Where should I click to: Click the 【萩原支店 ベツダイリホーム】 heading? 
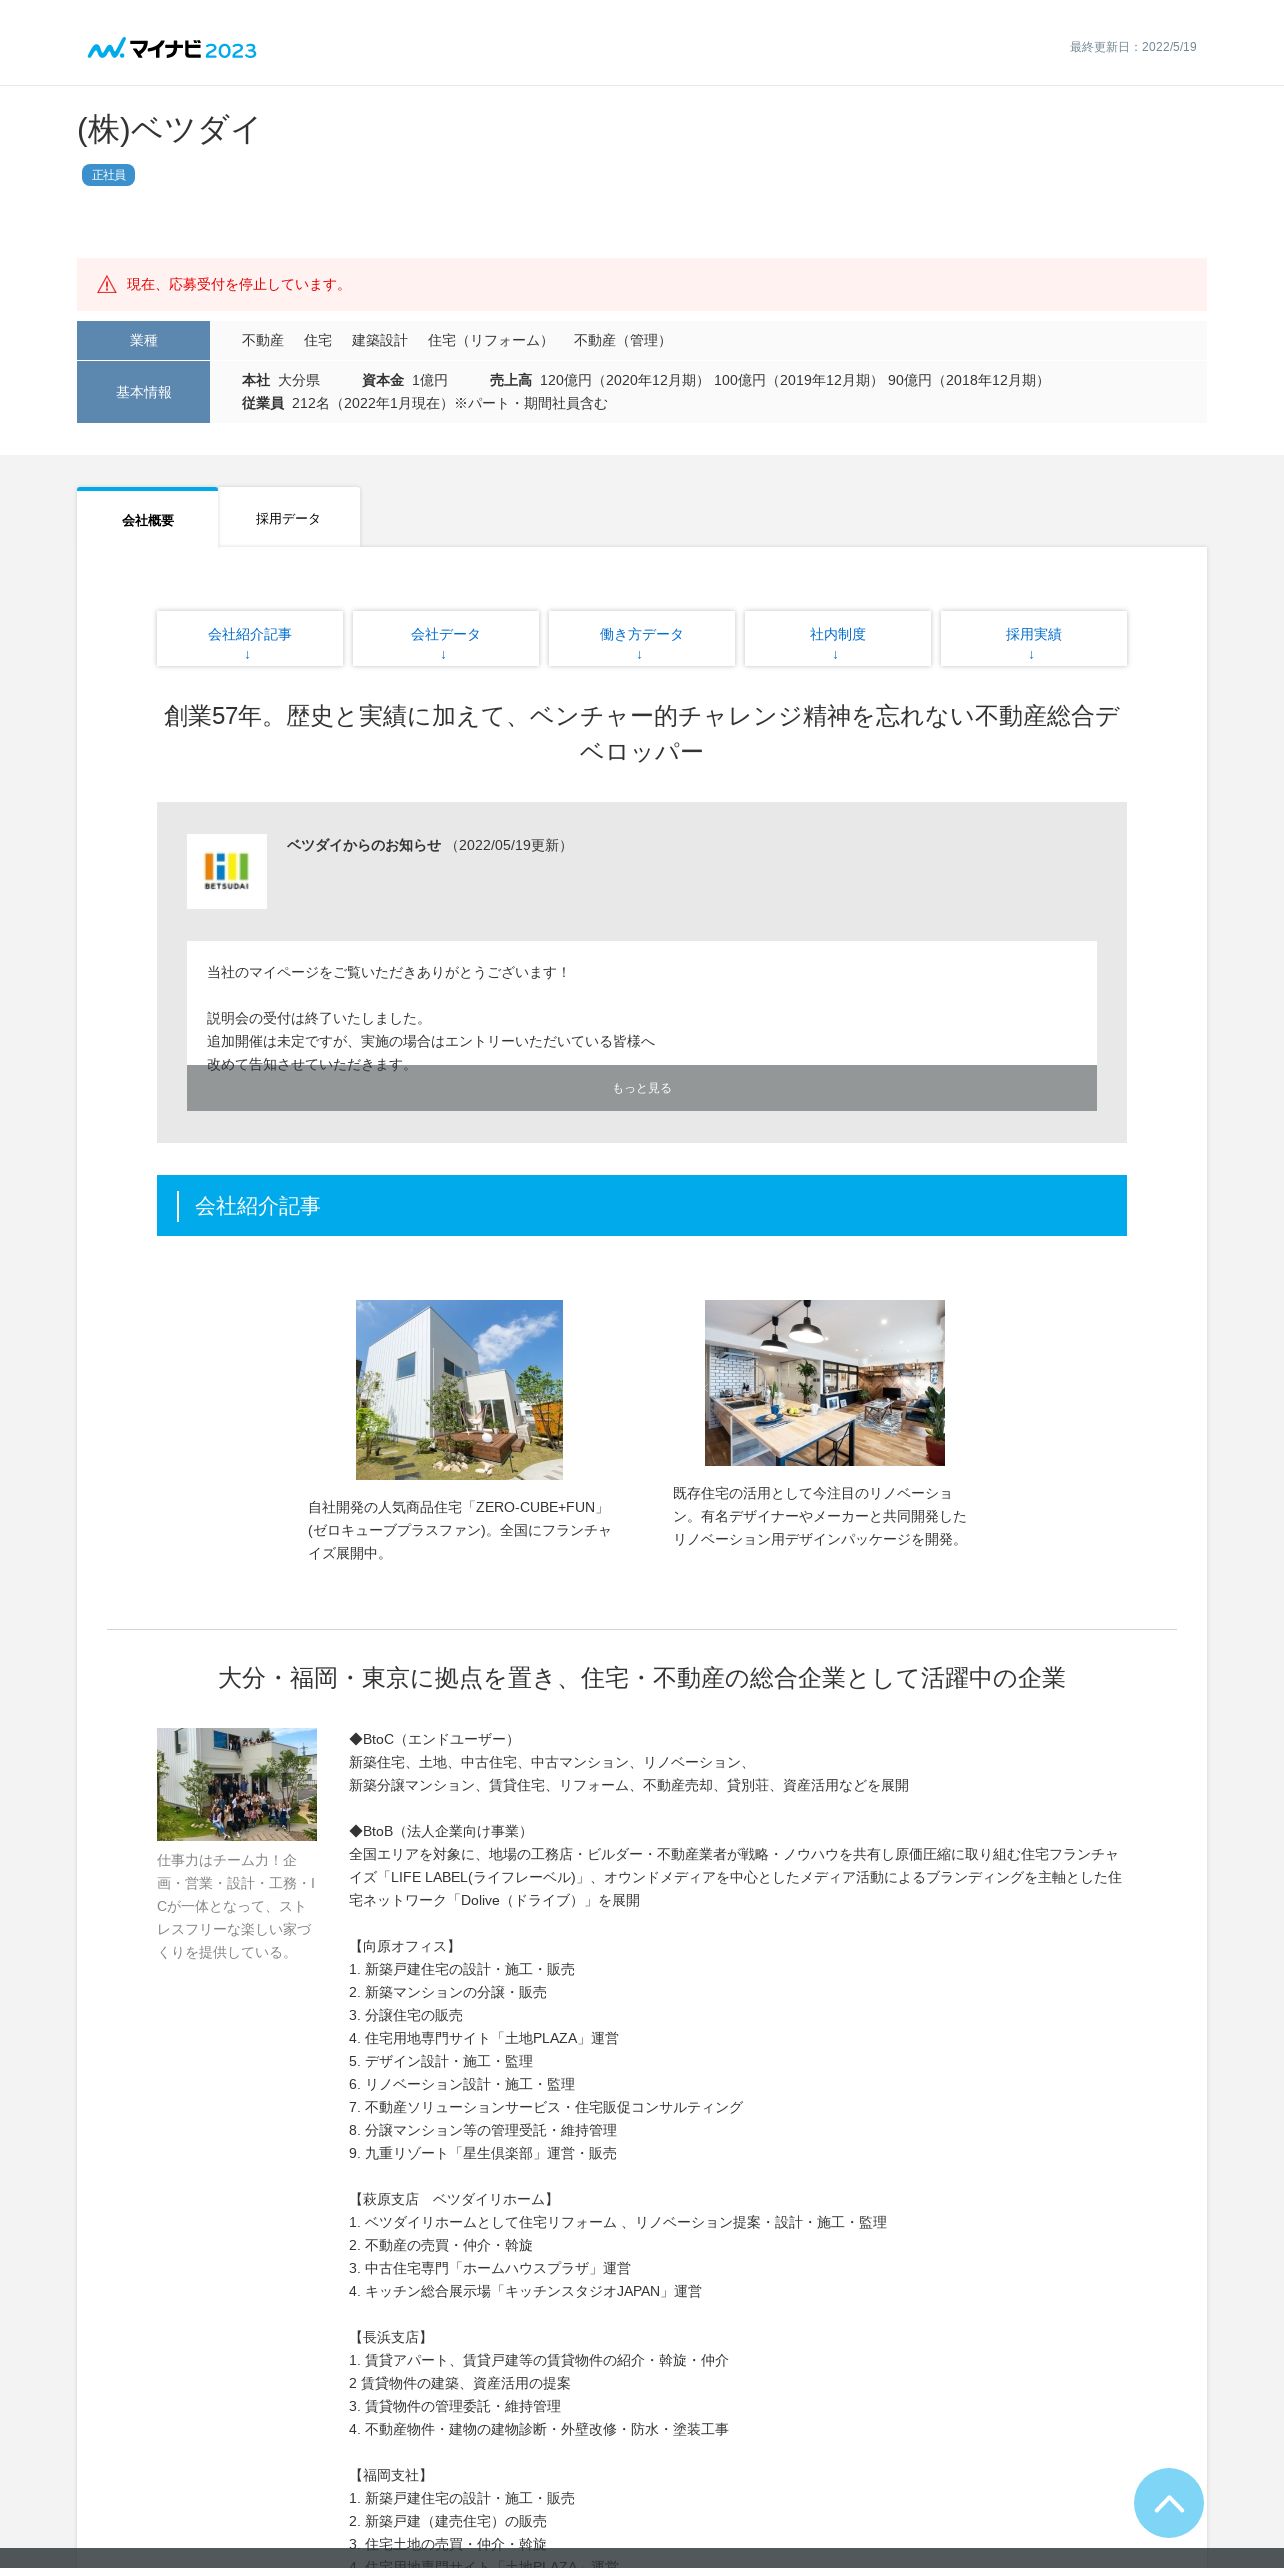pos(453,2199)
